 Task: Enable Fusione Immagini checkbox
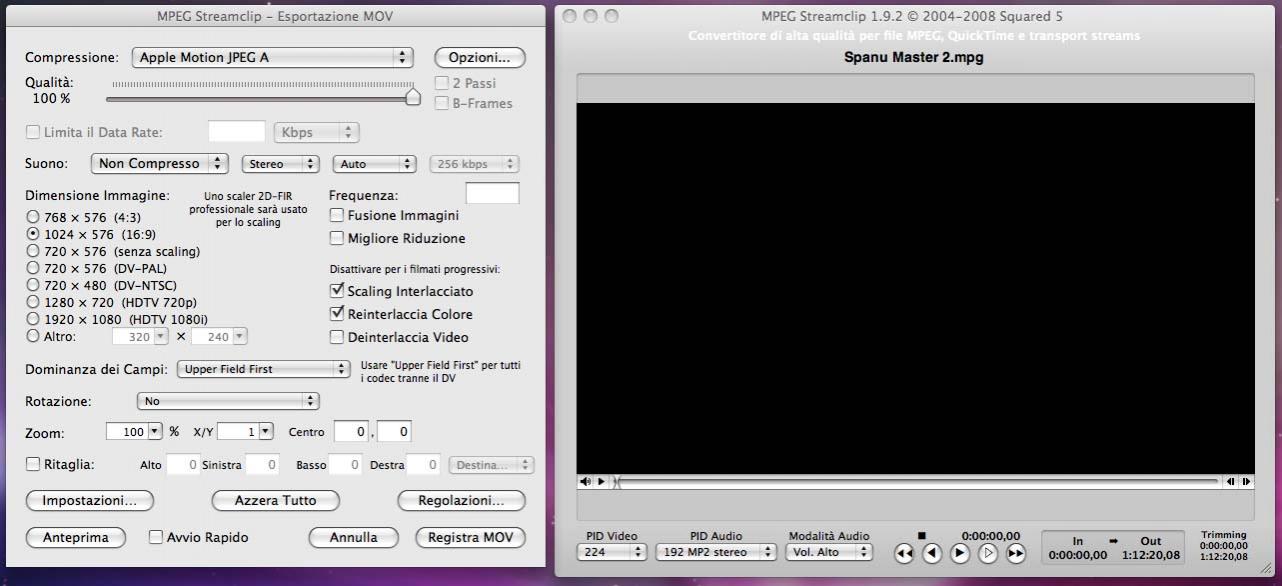[x=337, y=215]
